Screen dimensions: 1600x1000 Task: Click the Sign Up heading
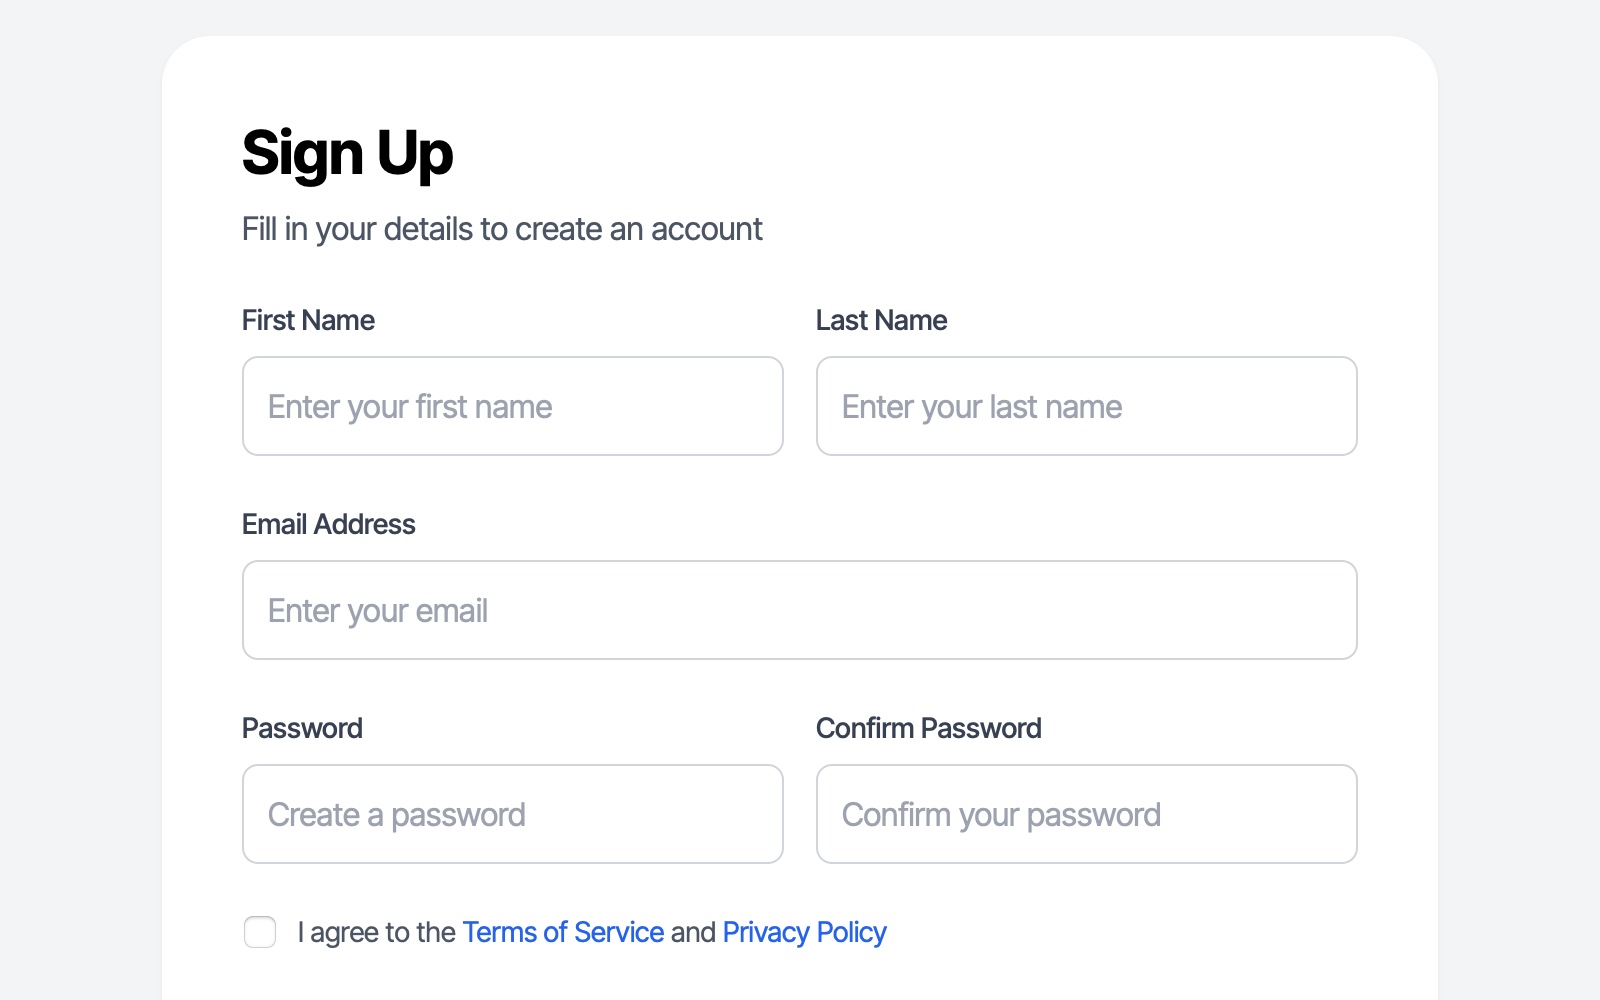point(347,153)
